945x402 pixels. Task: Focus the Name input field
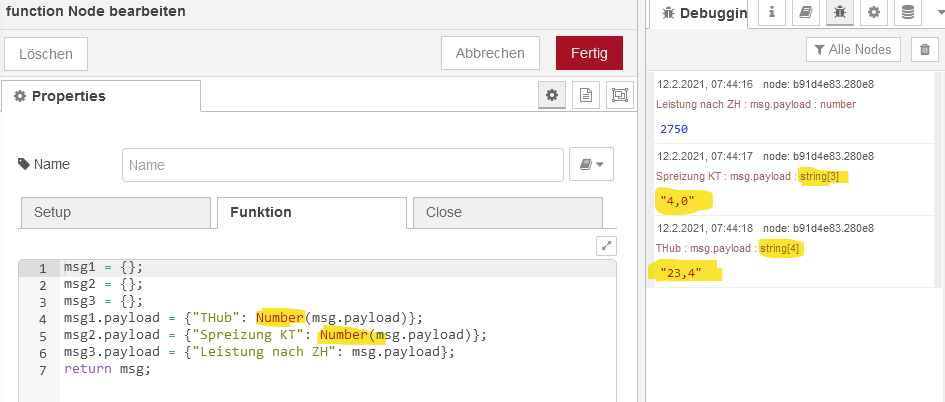(x=343, y=165)
